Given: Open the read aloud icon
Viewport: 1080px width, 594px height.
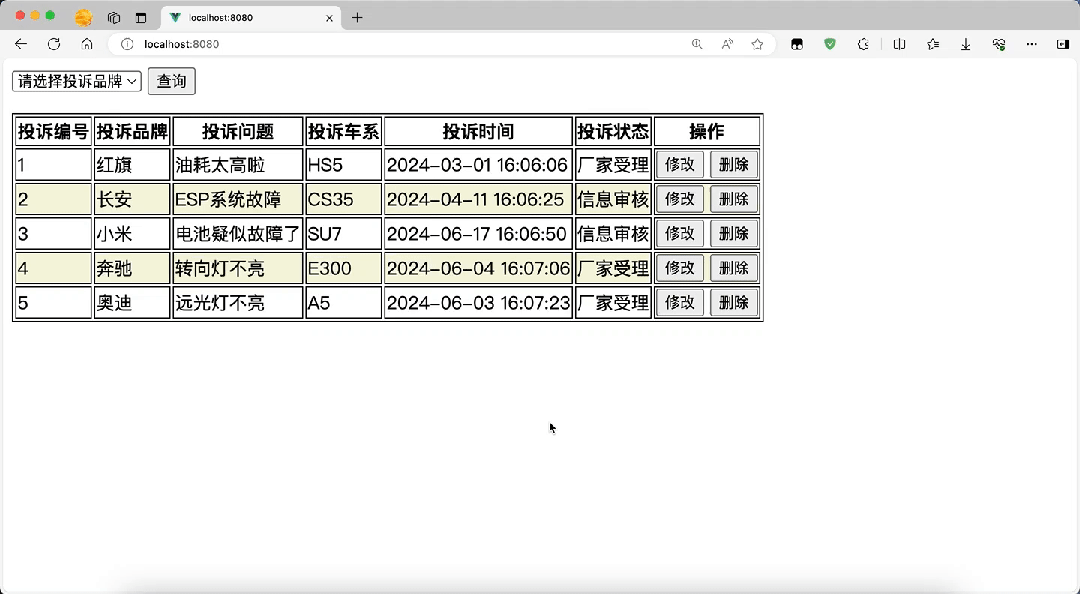Looking at the screenshot, I should tap(727, 44).
